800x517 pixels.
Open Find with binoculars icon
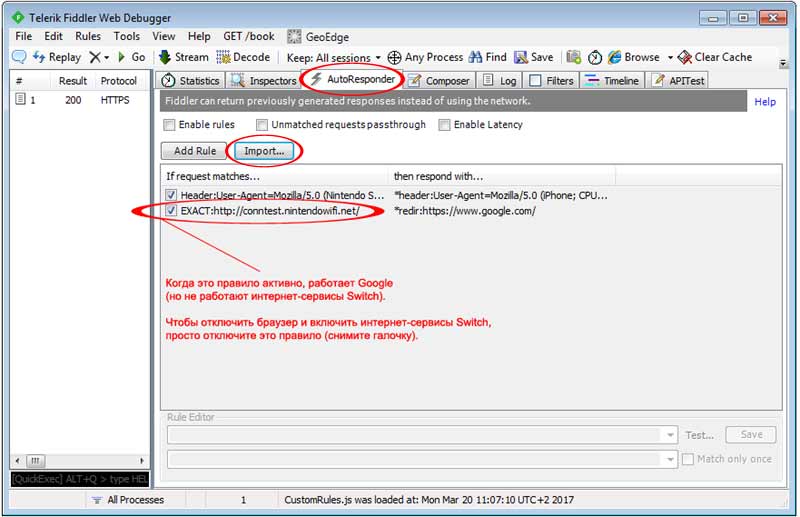pyautogui.click(x=487, y=57)
